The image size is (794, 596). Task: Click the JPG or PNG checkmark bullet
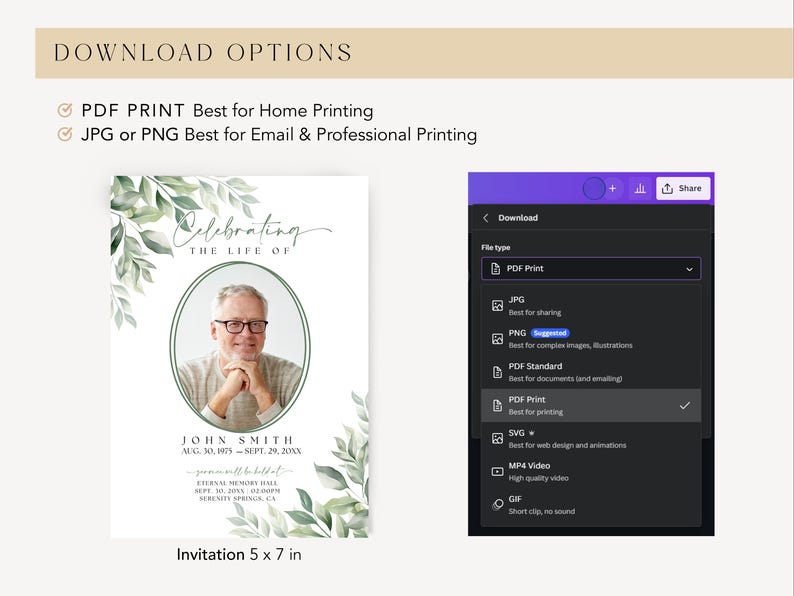64,134
